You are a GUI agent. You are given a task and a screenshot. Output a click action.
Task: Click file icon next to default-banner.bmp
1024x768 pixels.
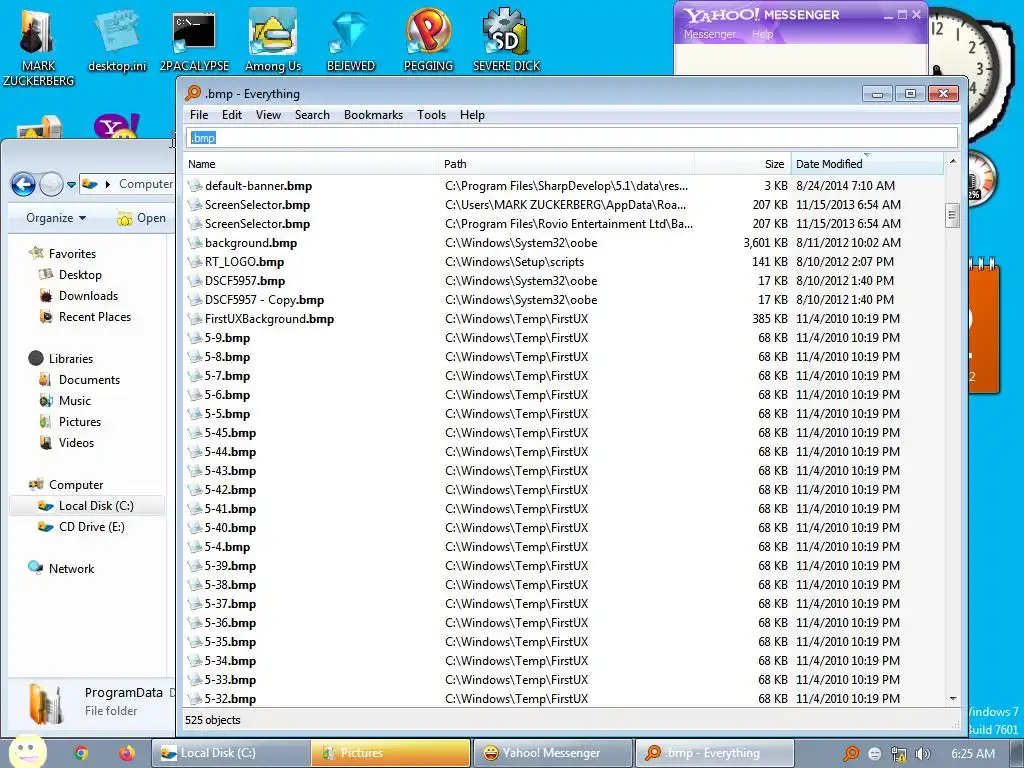click(x=194, y=186)
